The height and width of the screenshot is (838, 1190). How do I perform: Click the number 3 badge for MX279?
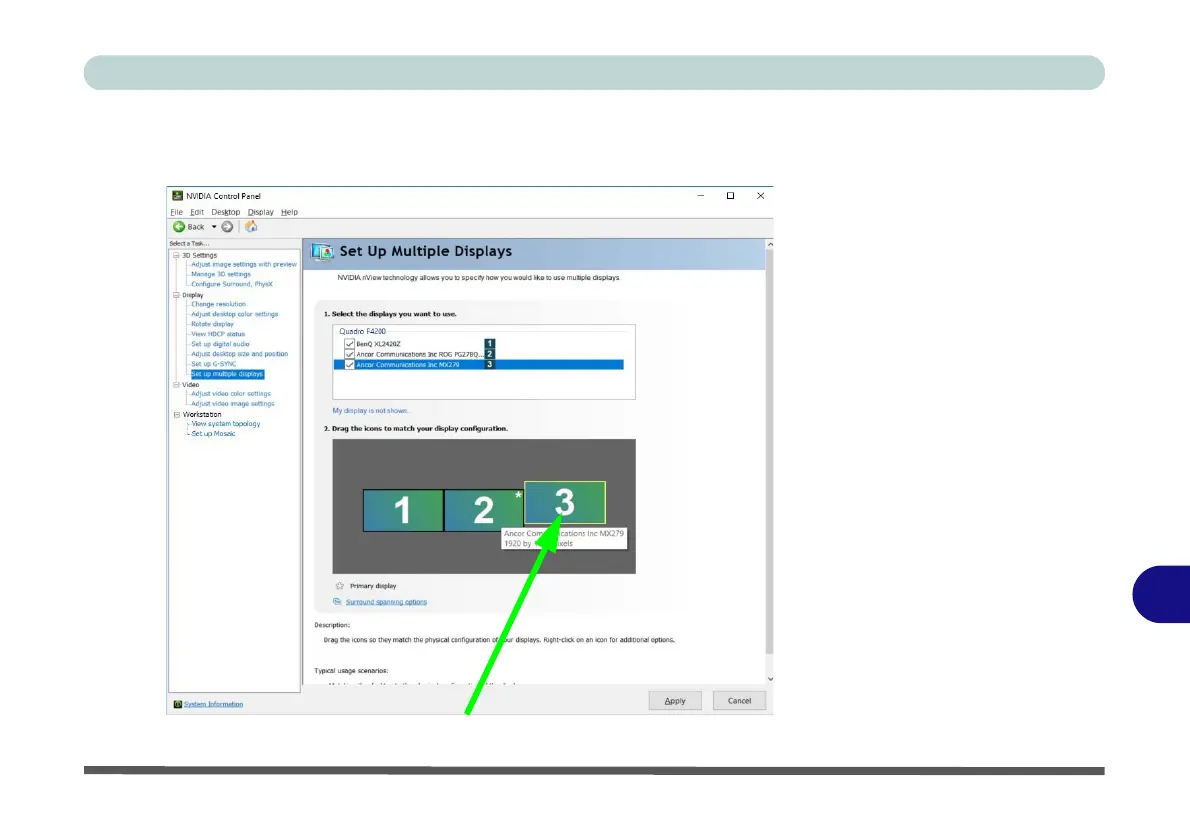[490, 365]
